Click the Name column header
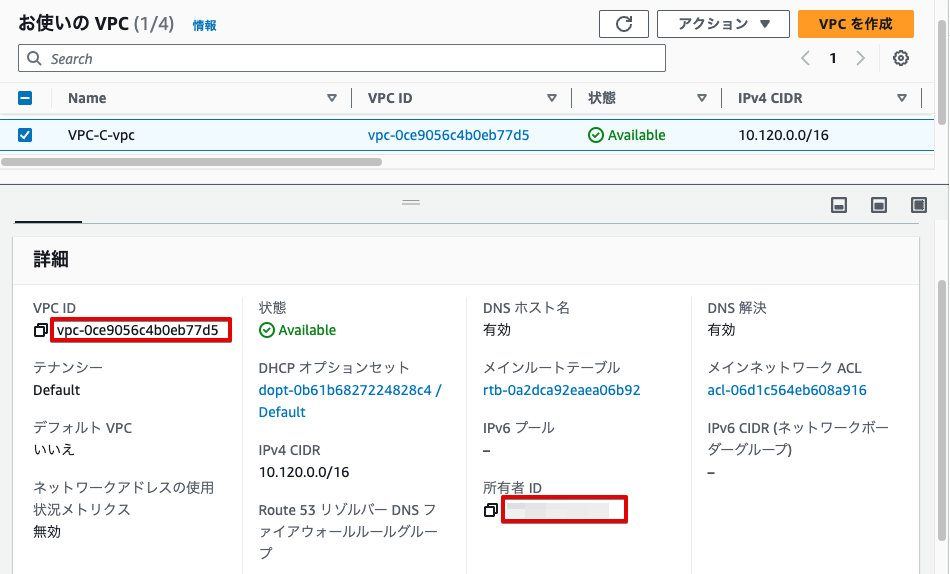Viewport: 950px width, 574px height. coord(87,98)
